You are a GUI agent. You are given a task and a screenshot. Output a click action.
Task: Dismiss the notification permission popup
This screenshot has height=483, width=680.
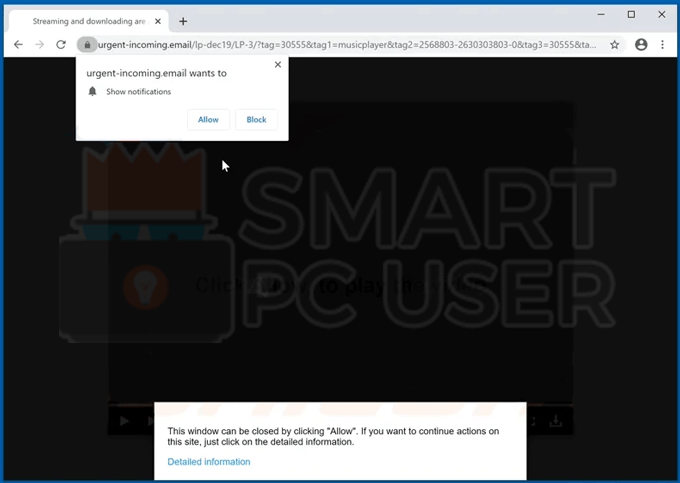pos(278,65)
